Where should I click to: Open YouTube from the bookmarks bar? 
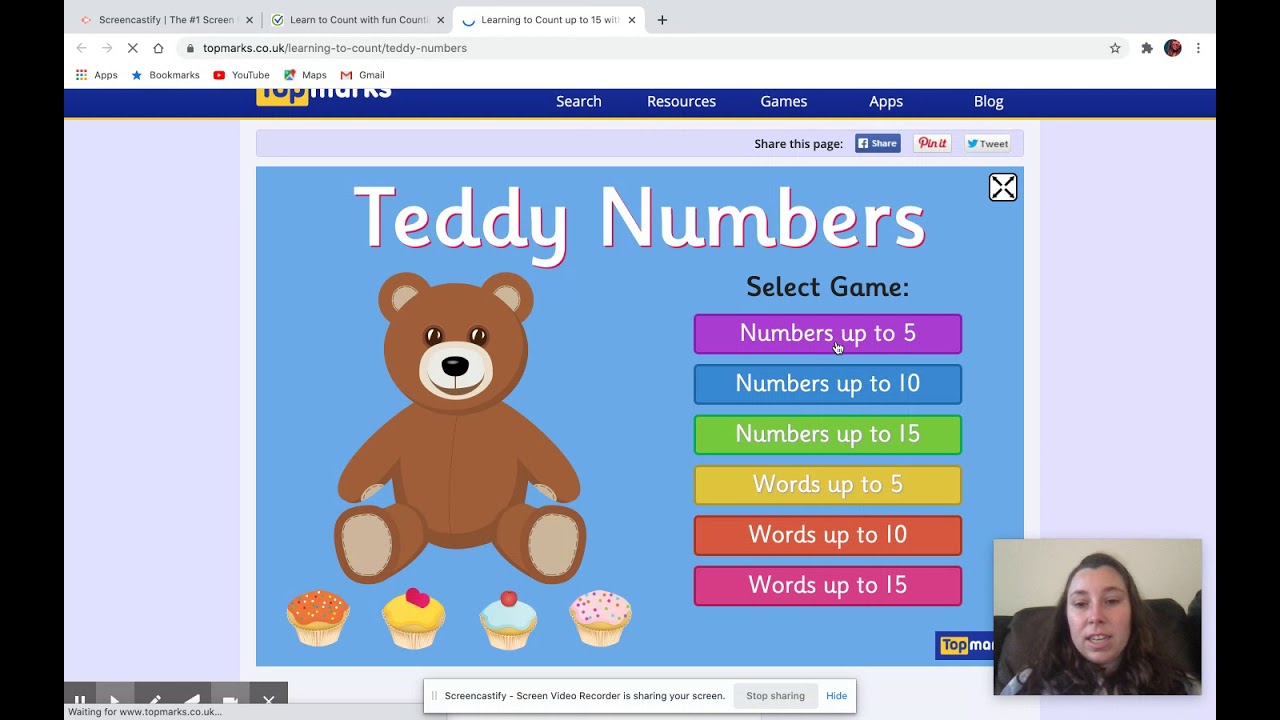pos(241,75)
